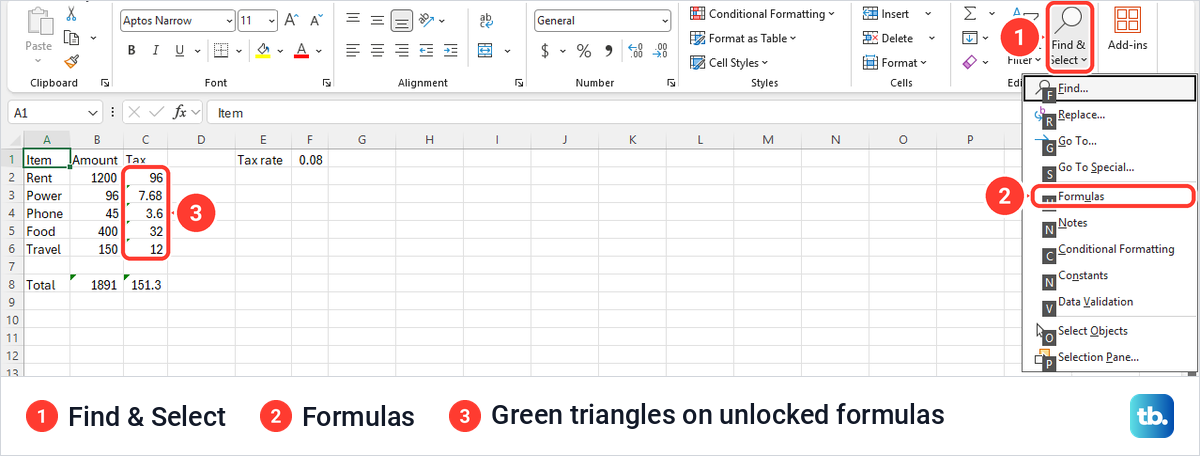Click the Borders icon
Image resolution: width=1200 pixels, height=456 pixels.
pos(221,51)
